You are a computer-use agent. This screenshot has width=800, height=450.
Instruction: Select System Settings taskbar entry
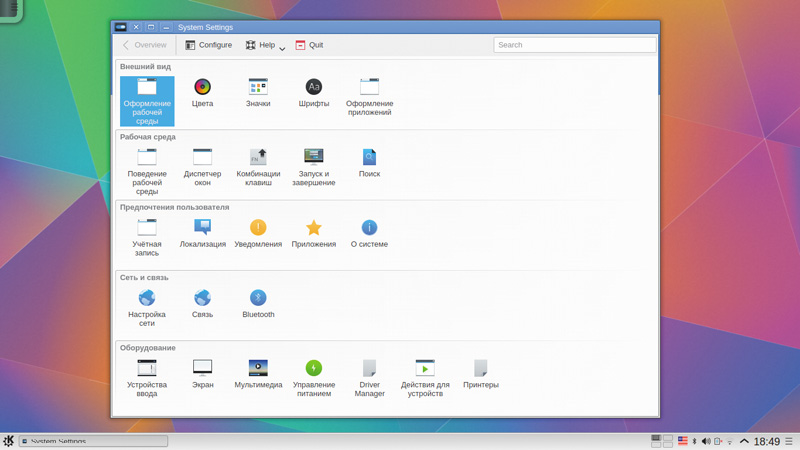(x=93, y=441)
